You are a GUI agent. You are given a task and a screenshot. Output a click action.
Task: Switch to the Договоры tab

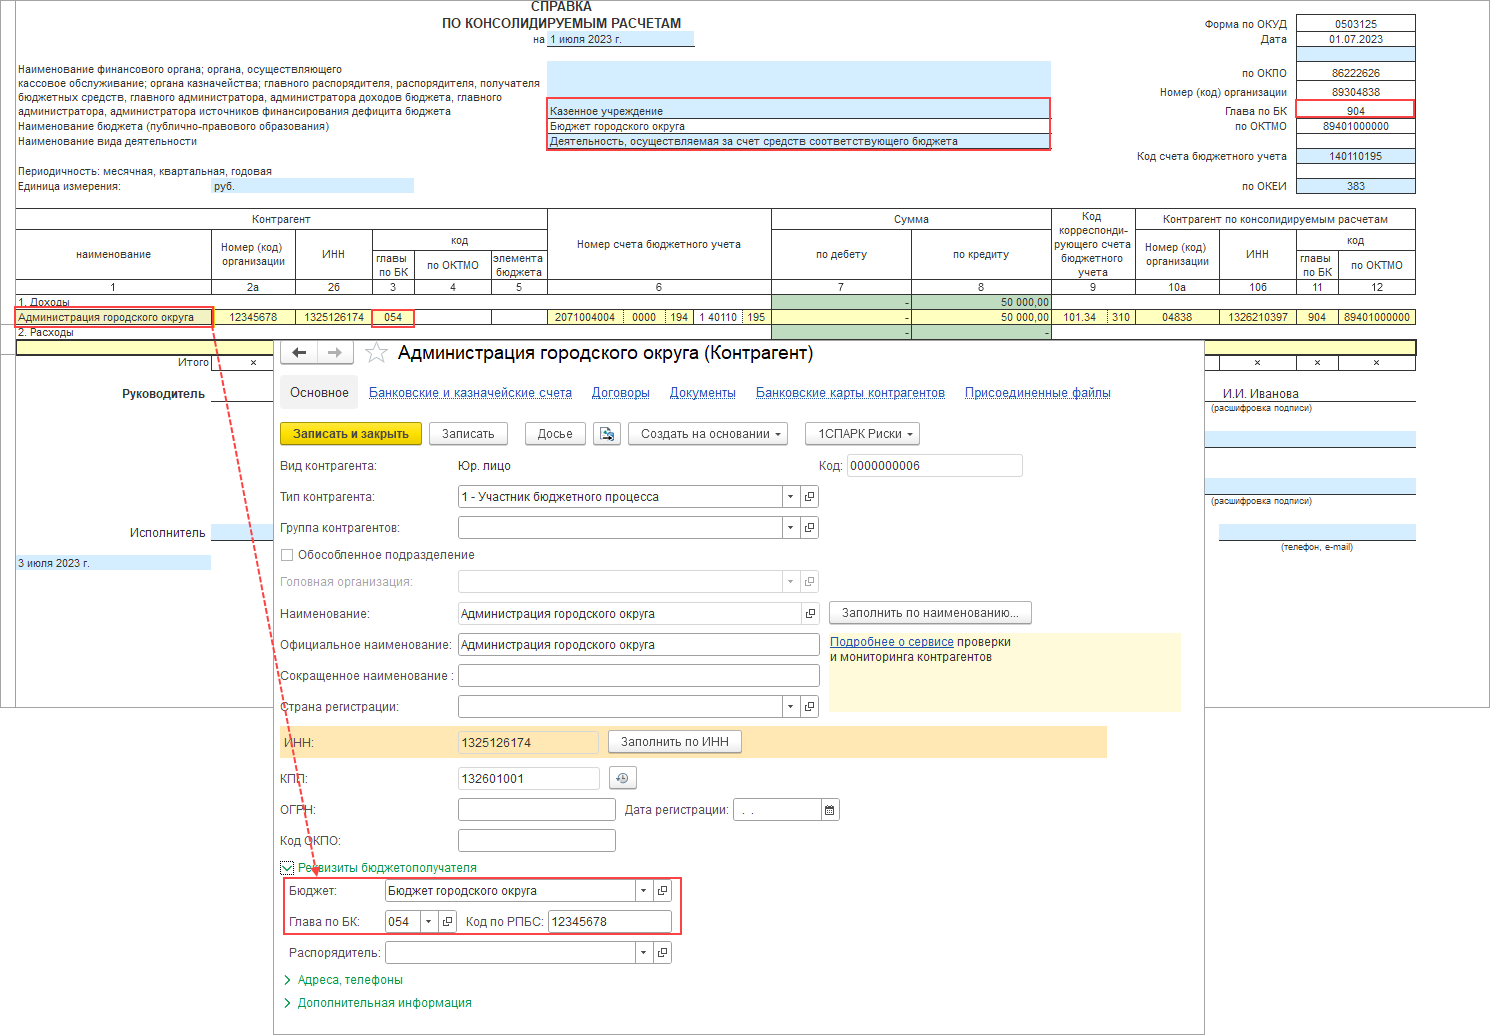pyautogui.click(x=621, y=393)
